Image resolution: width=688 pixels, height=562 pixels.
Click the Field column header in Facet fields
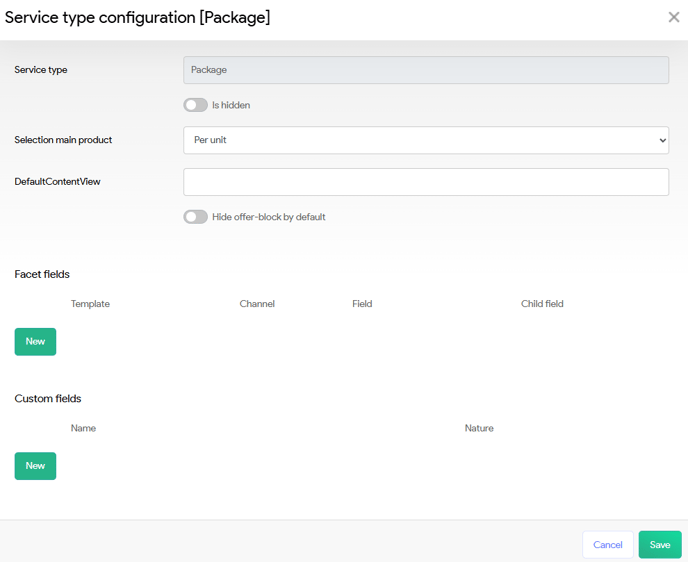[x=362, y=304]
